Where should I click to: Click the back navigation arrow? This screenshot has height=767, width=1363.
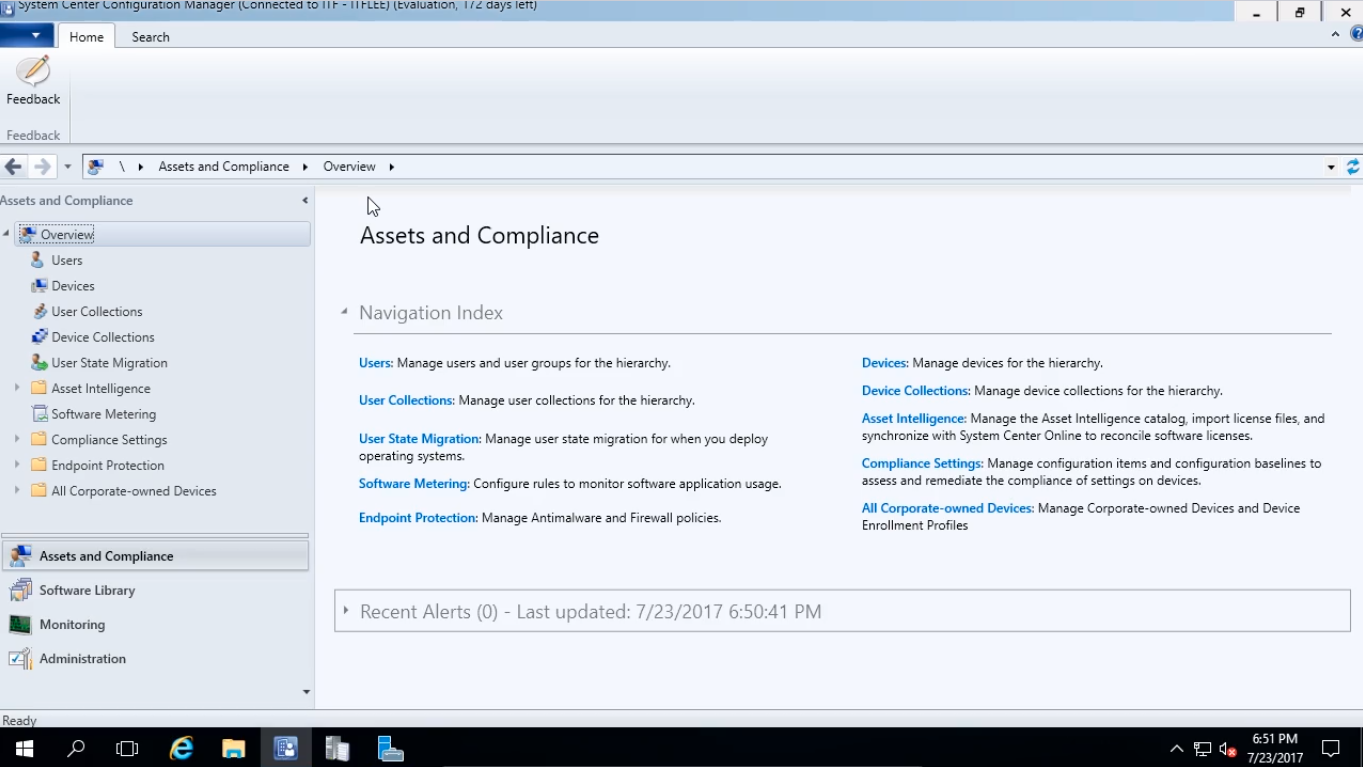coord(14,167)
